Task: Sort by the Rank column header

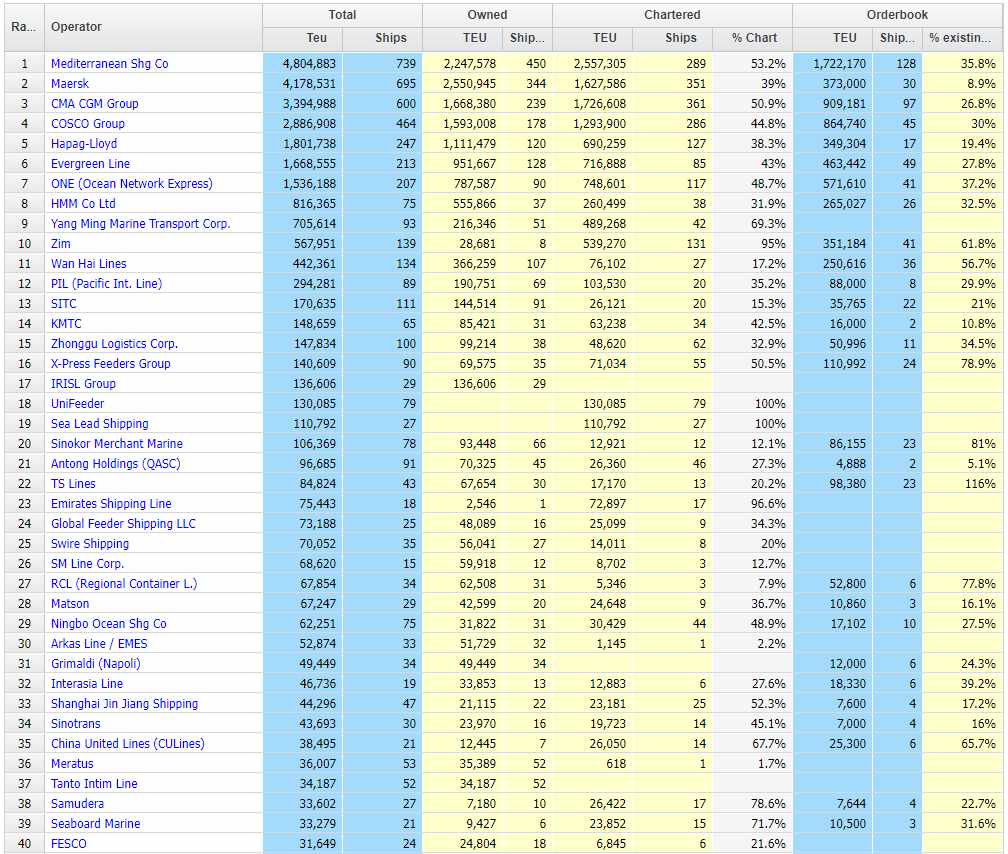Action: click(24, 27)
